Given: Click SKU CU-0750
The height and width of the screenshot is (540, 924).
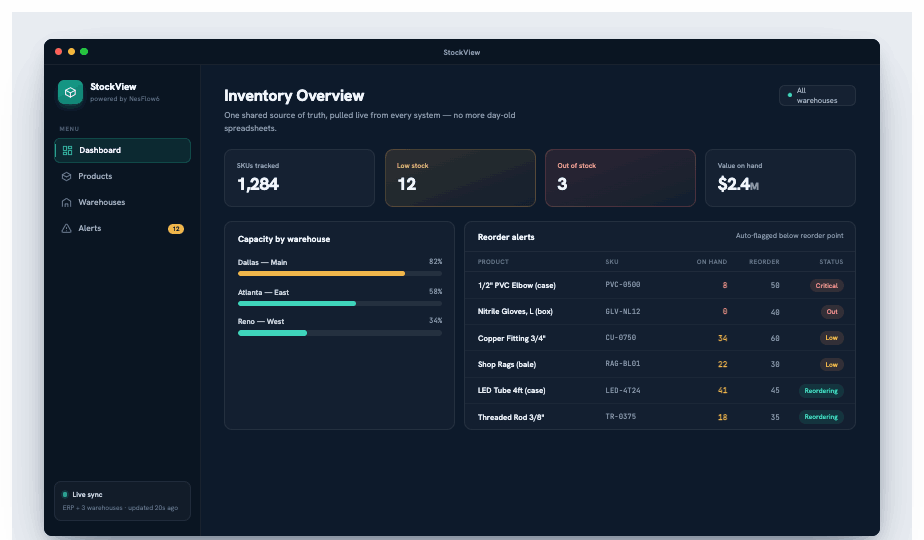Looking at the screenshot, I should (x=621, y=338).
